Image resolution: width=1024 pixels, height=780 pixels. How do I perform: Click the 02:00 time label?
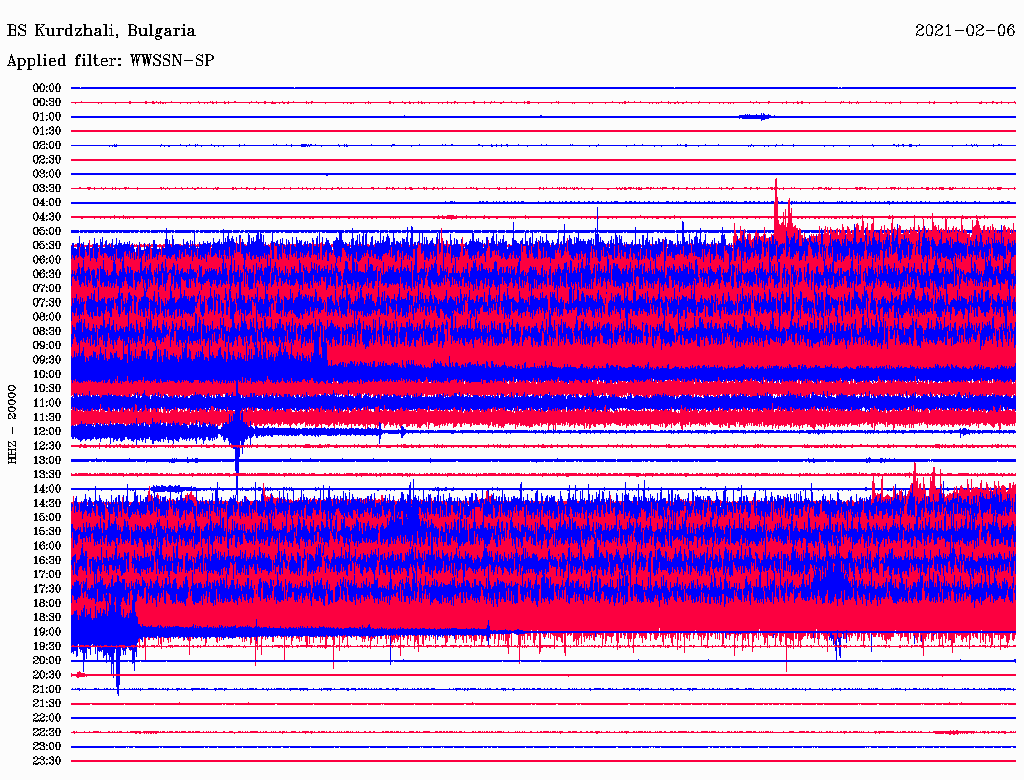point(47,145)
